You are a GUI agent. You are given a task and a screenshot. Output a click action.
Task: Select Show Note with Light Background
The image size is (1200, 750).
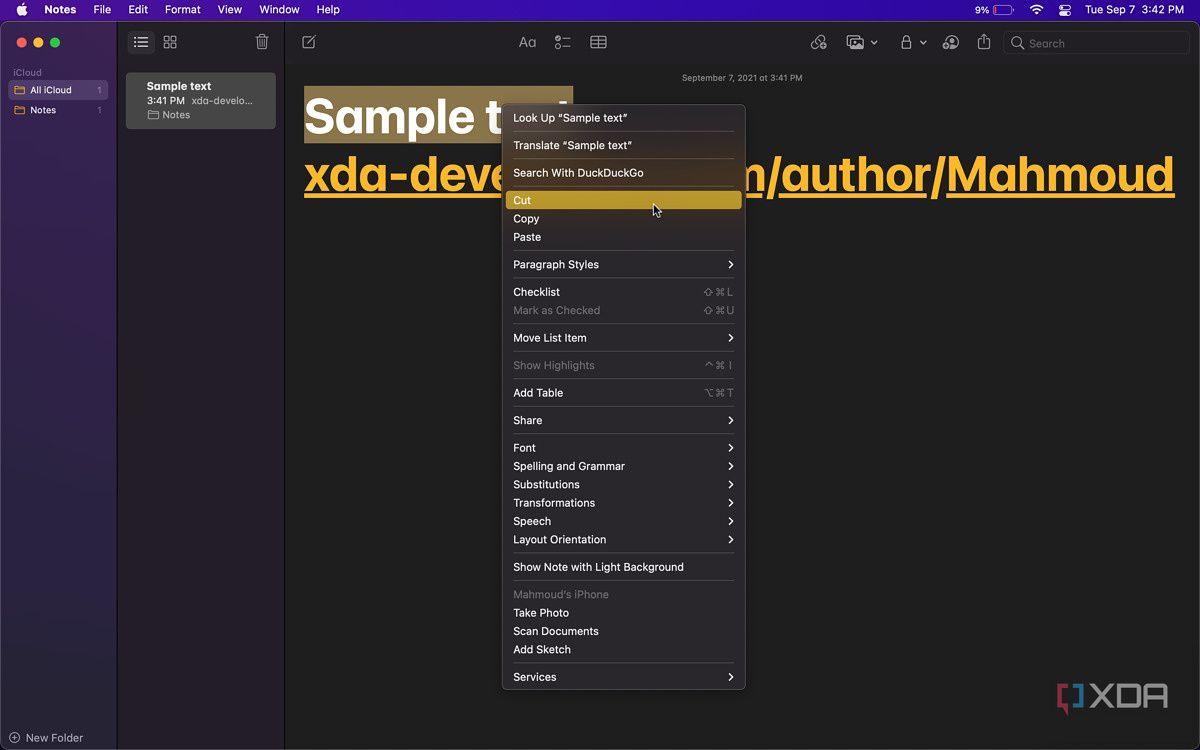598,567
